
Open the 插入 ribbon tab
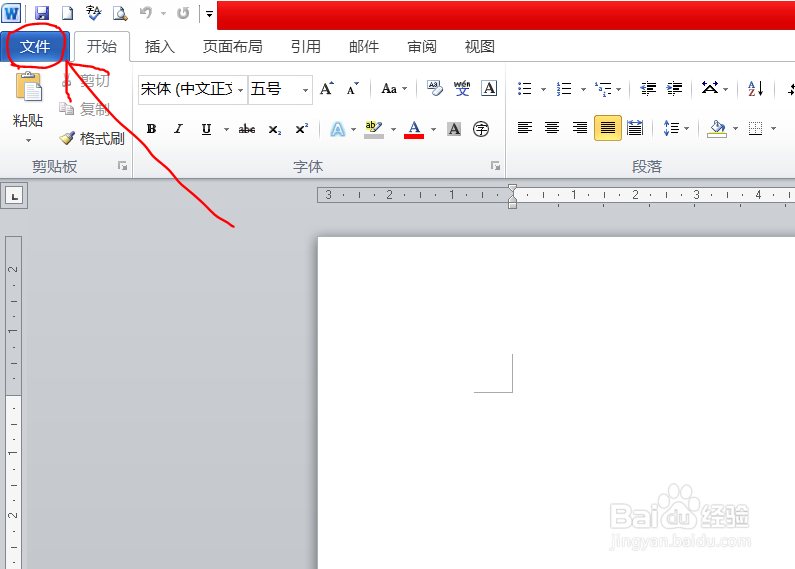(x=160, y=47)
